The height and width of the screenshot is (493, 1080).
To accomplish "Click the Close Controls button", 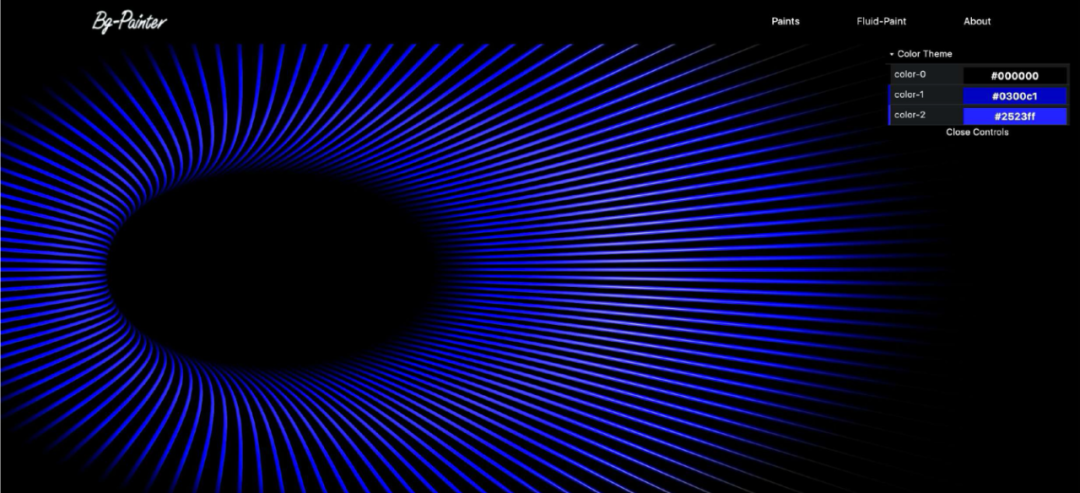I will click(977, 132).
